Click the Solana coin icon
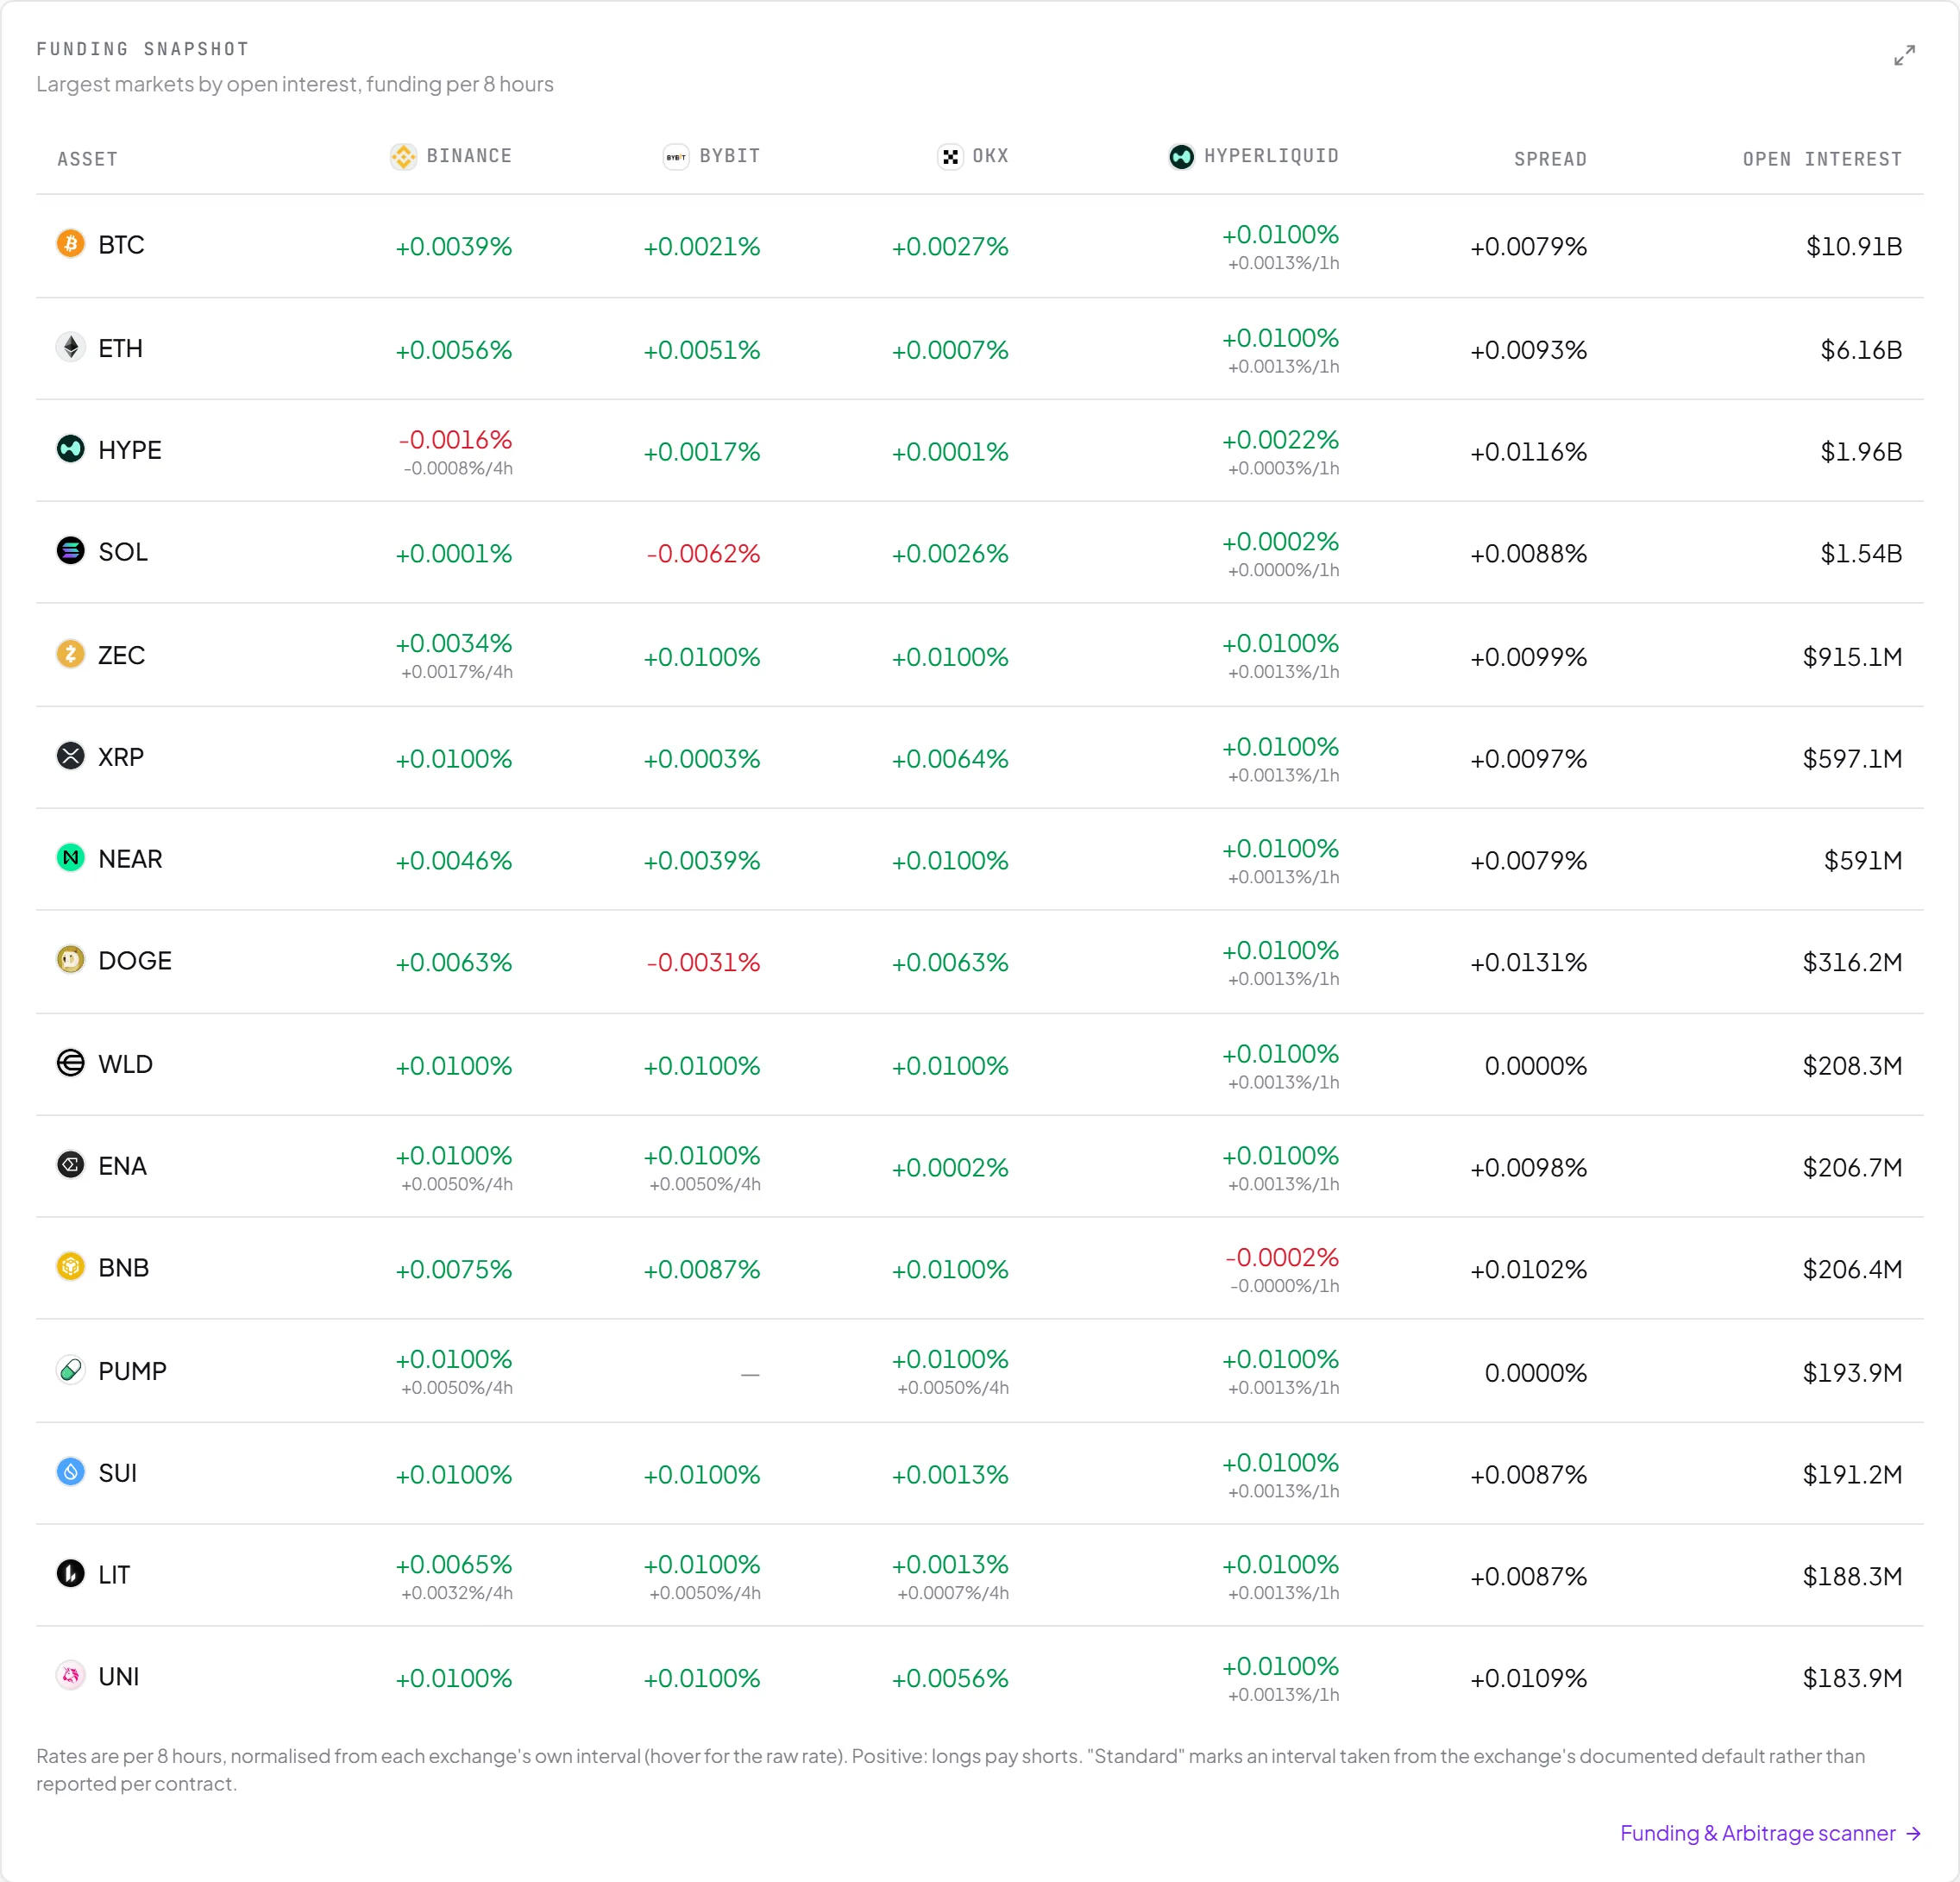Viewport: 1960px width, 1882px height. 70,551
